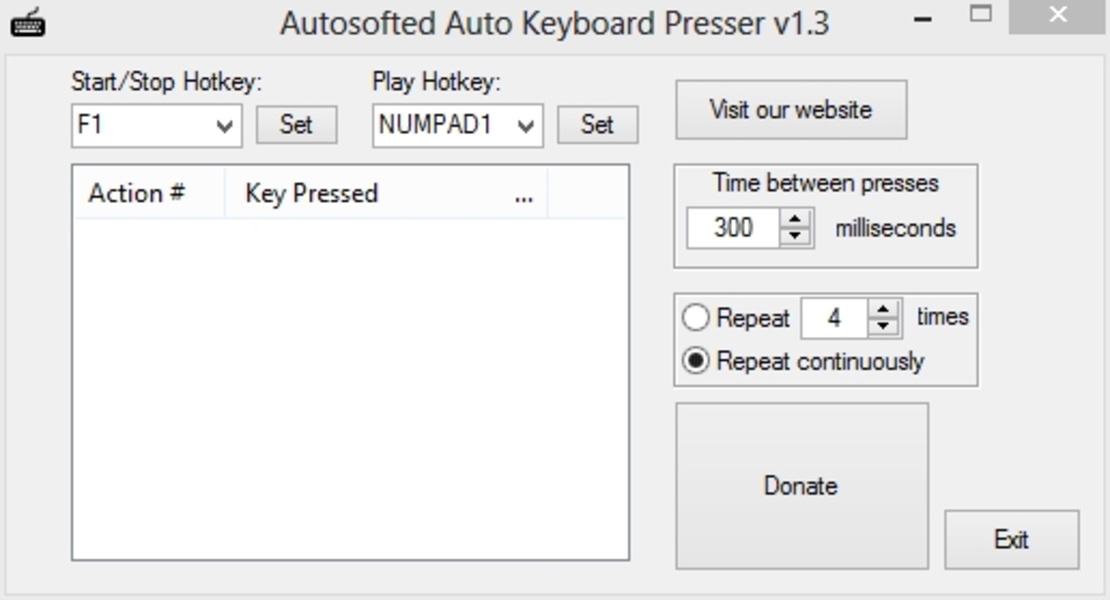This screenshot has height=600, width=1110.
Task: Decrease repeat count with down arrow
Action: point(884,327)
